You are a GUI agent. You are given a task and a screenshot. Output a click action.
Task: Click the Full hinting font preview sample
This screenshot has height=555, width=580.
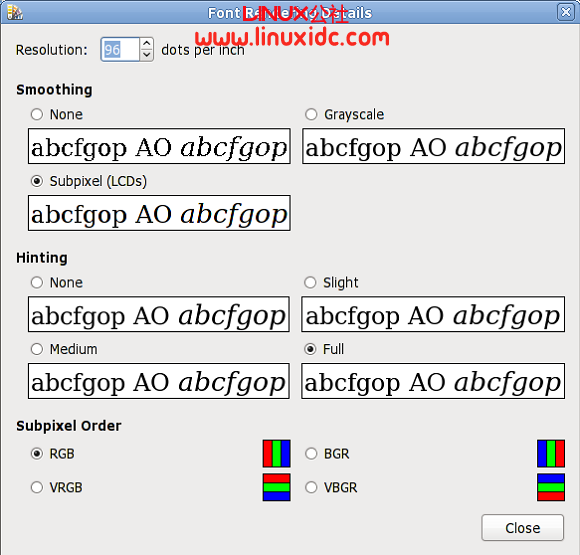[x=433, y=381]
